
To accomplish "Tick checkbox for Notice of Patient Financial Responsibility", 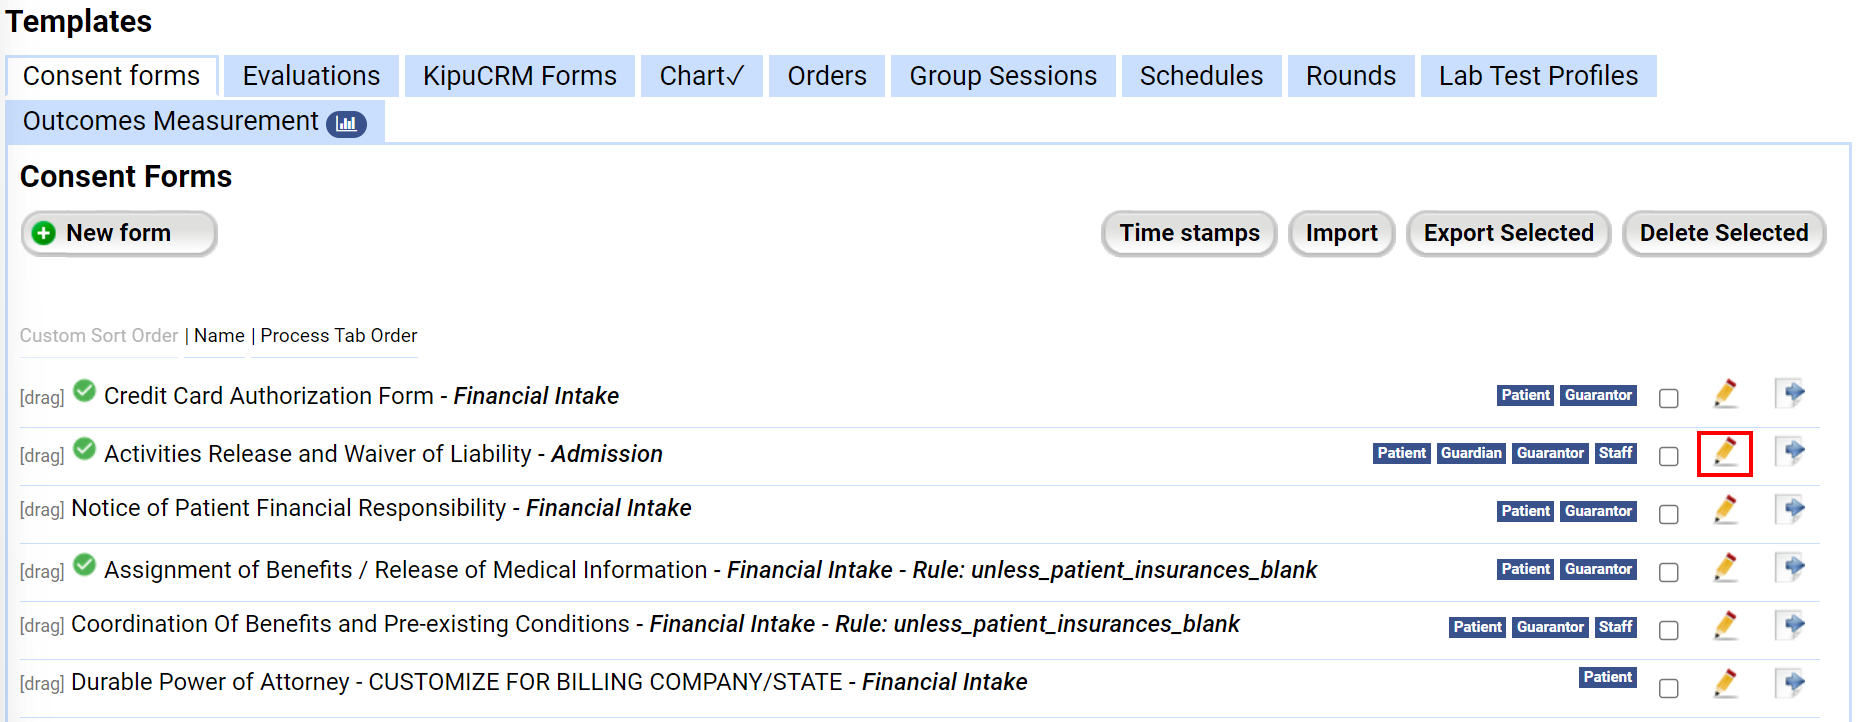I will pyautogui.click(x=1668, y=514).
